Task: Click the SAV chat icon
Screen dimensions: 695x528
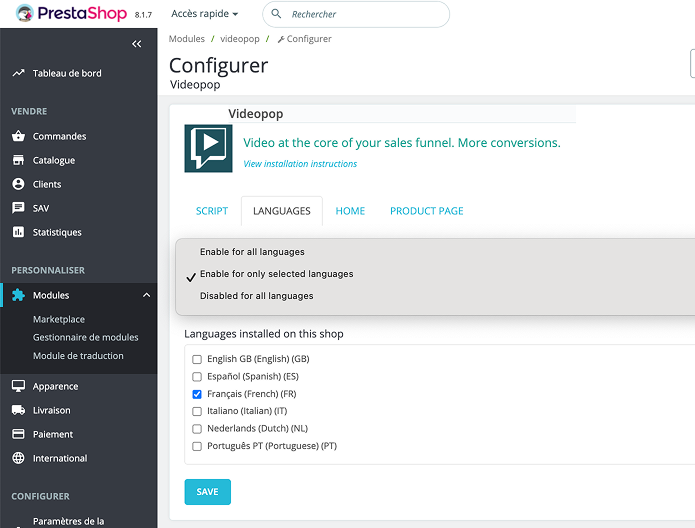Action: tap(18, 208)
